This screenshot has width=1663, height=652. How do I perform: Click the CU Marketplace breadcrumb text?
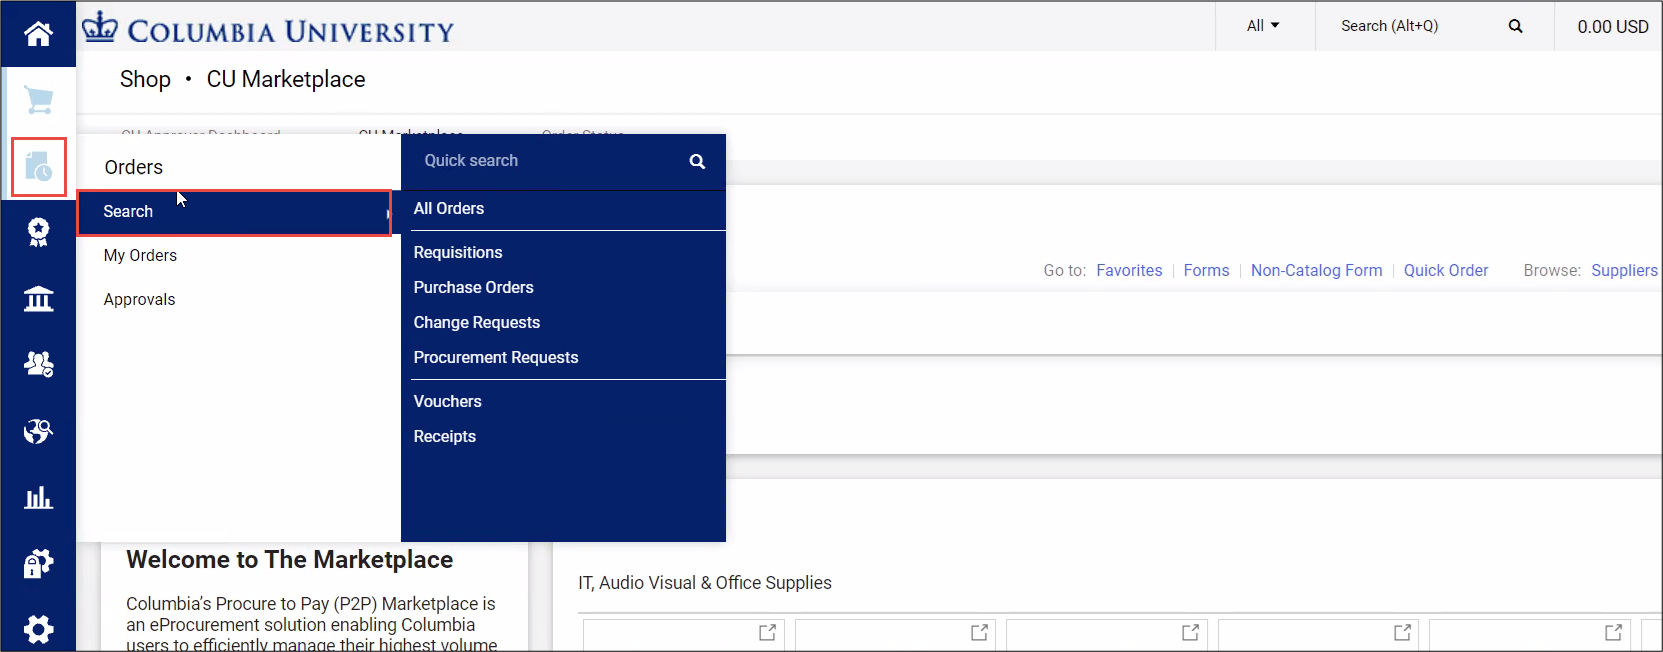(286, 79)
